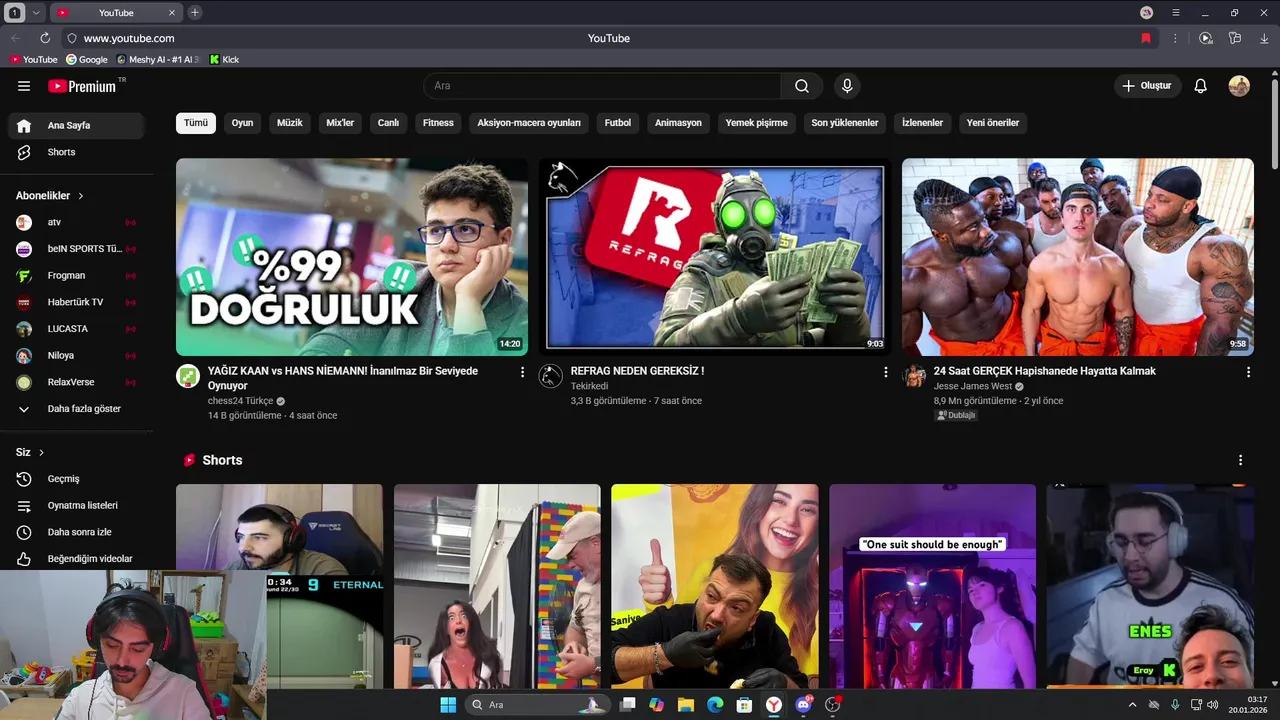Select the Son yüklenenler chip
This screenshot has height=720, width=1280.
click(845, 123)
